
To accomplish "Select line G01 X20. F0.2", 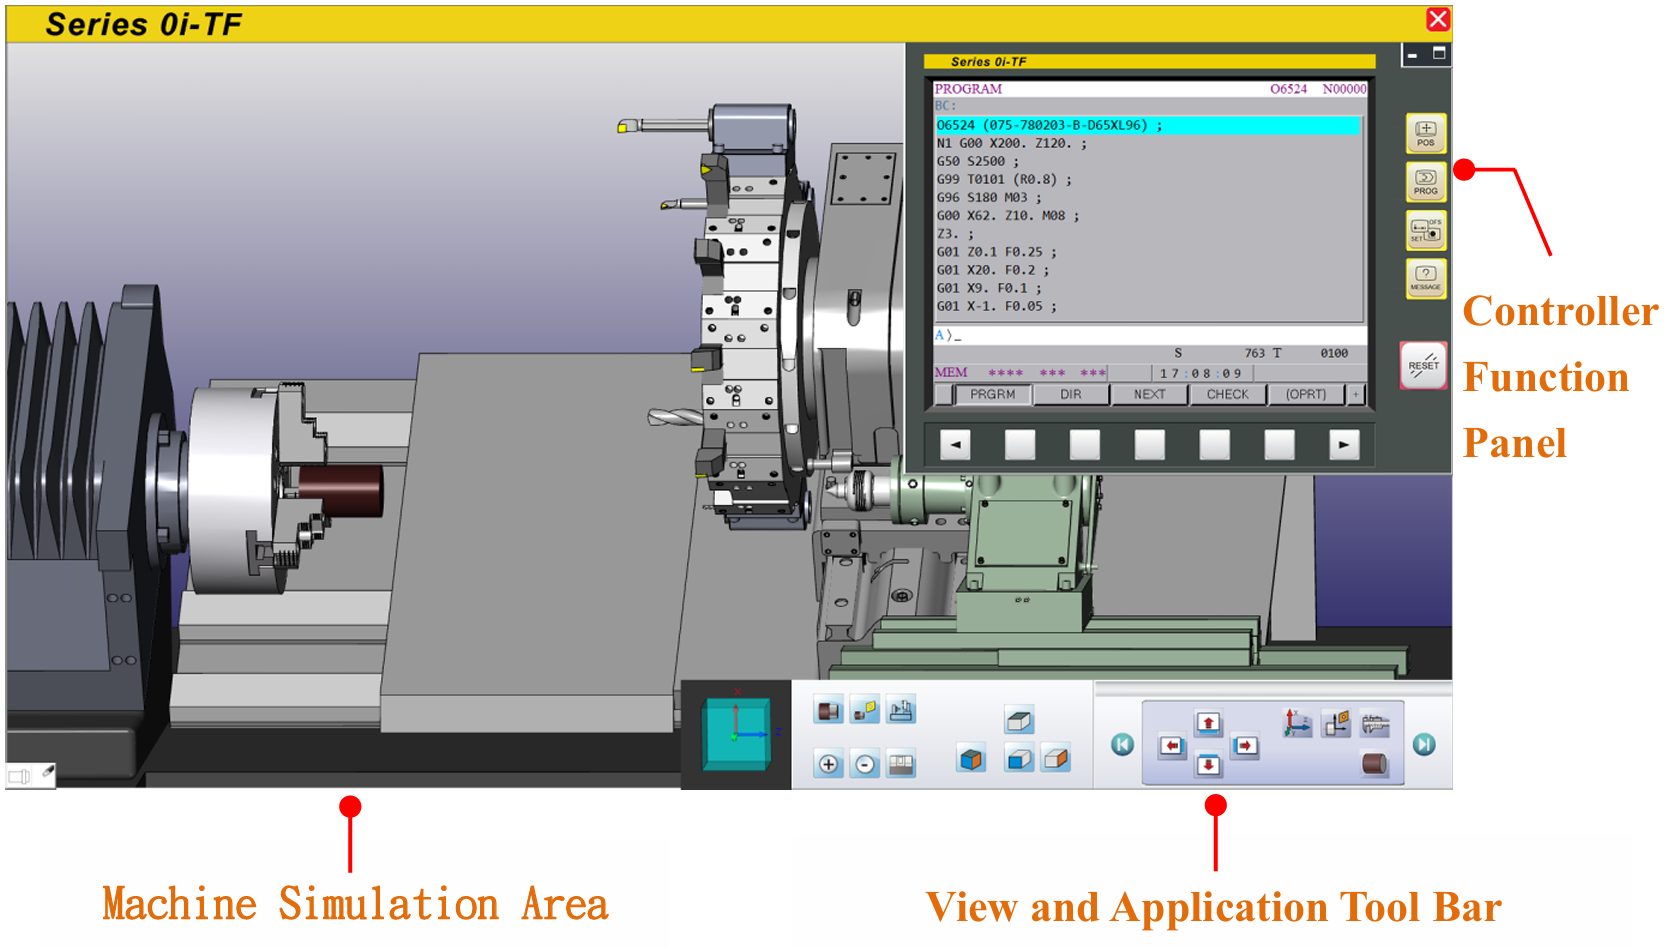I will (x=992, y=270).
